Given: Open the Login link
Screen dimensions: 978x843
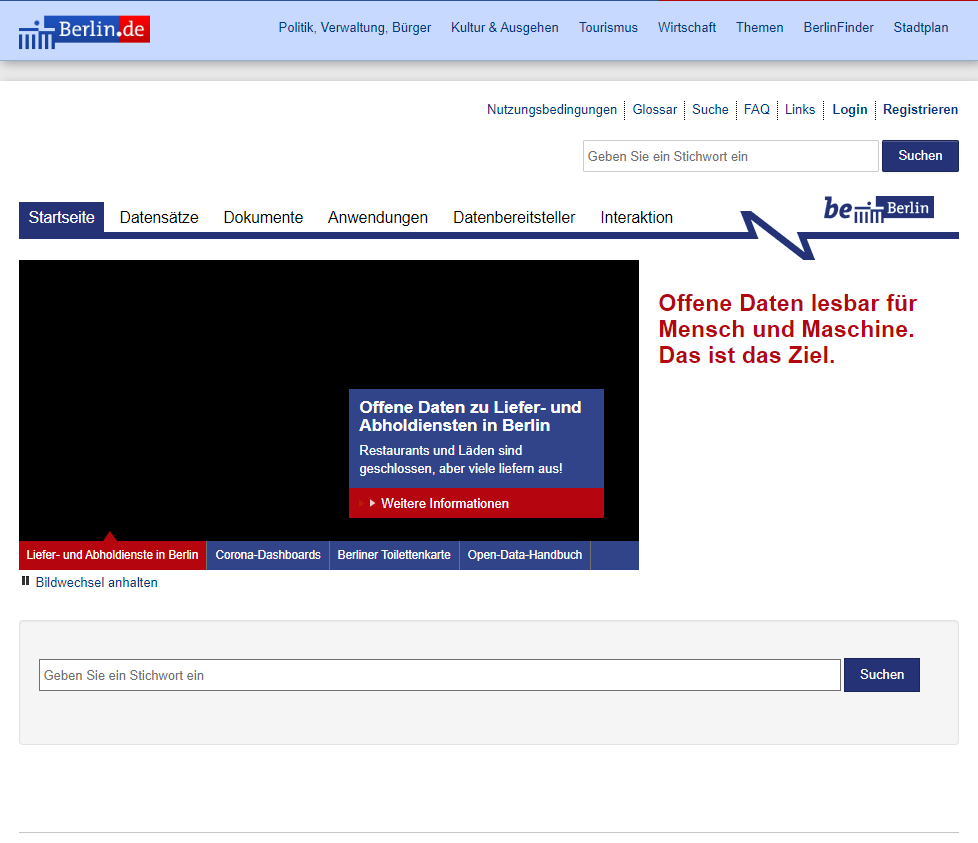Looking at the screenshot, I should tap(849, 110).
